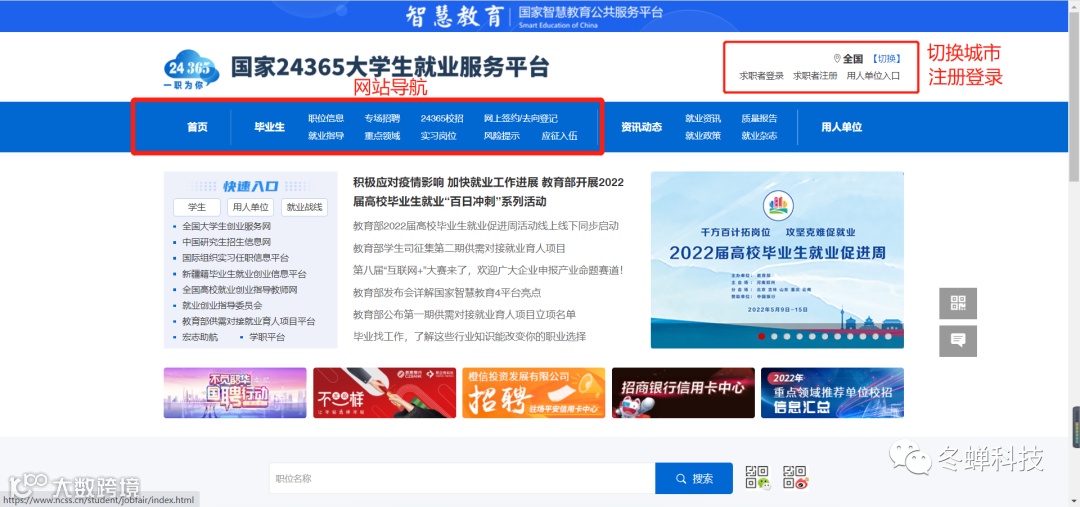Open 就业政策 navigation item
Viewport: 1080px width, 507px height.
tap(703, 136)
